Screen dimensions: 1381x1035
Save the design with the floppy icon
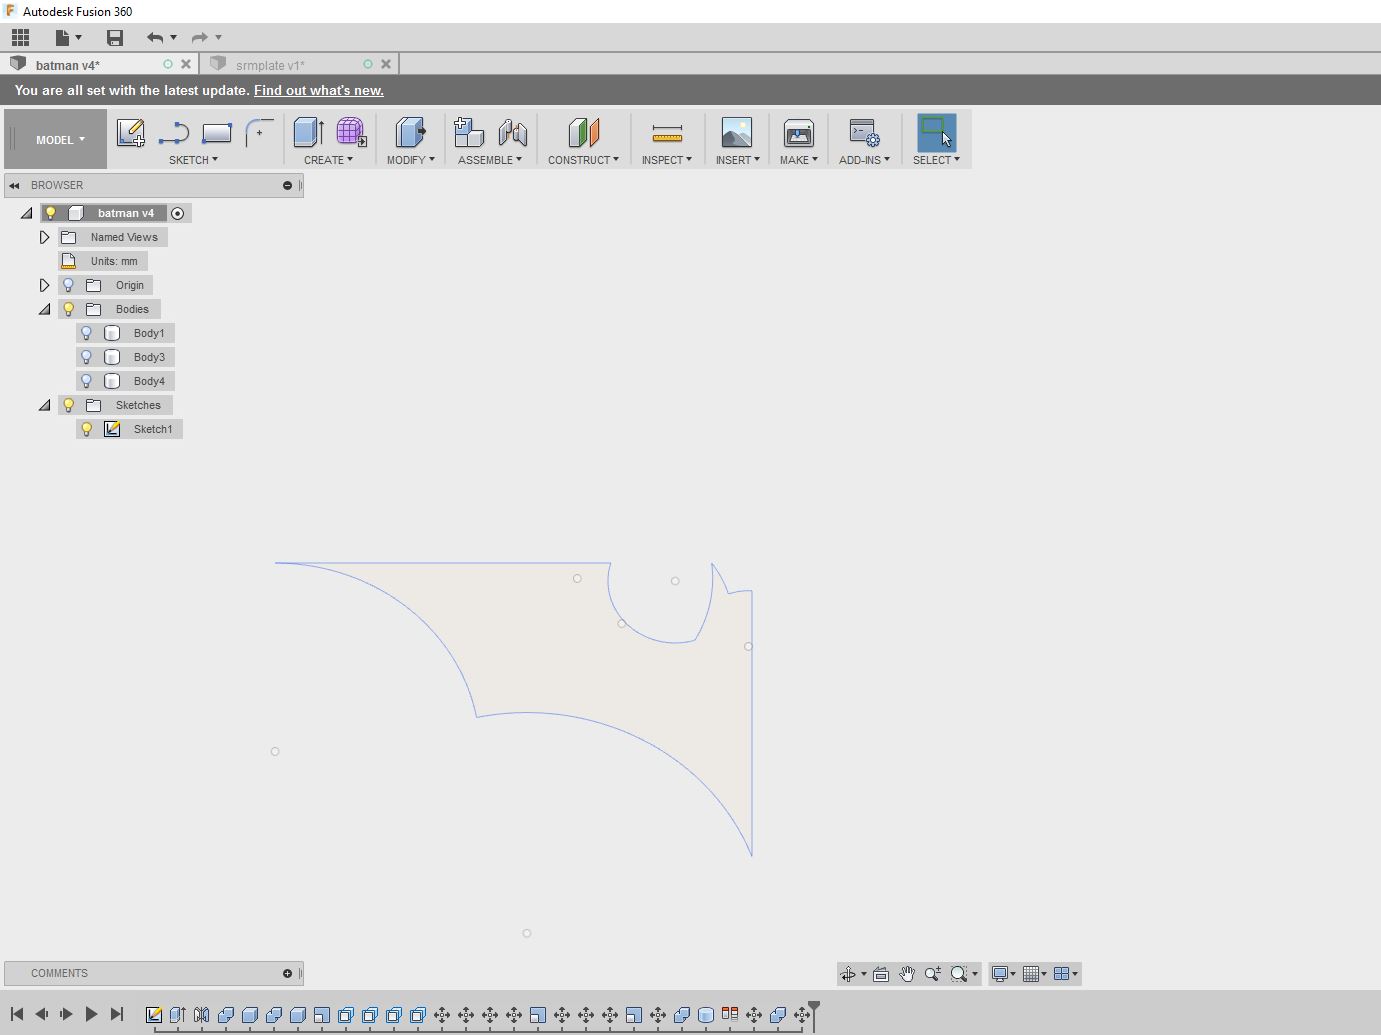point(115,37)
